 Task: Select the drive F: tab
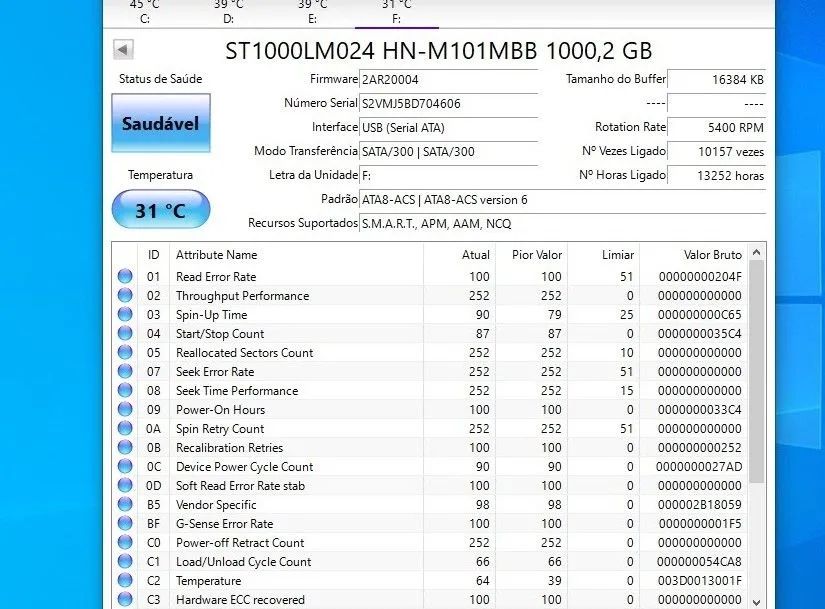(x=397, y=13)
